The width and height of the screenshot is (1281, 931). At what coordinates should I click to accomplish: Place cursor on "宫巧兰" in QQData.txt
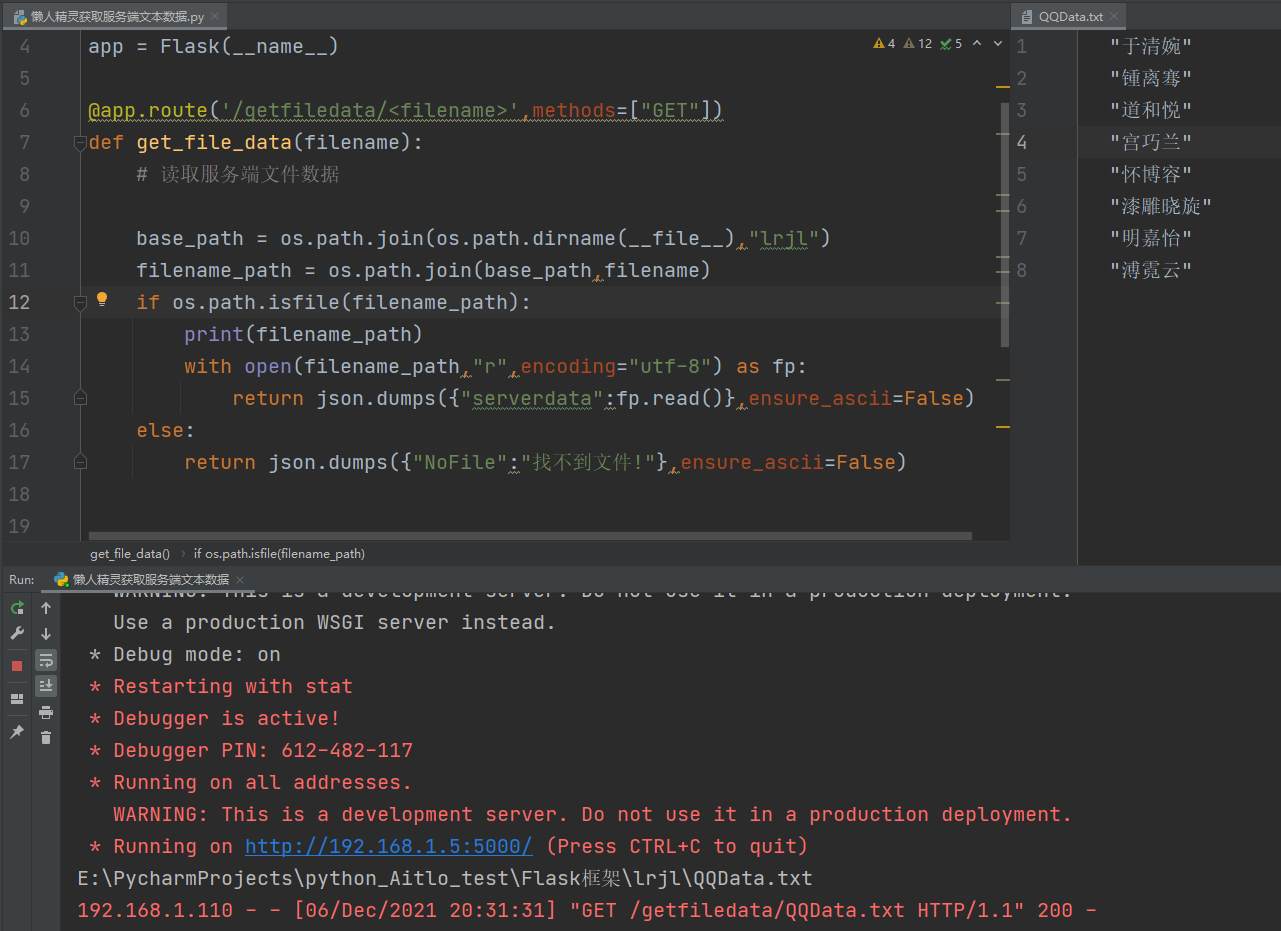[1151, 142]
